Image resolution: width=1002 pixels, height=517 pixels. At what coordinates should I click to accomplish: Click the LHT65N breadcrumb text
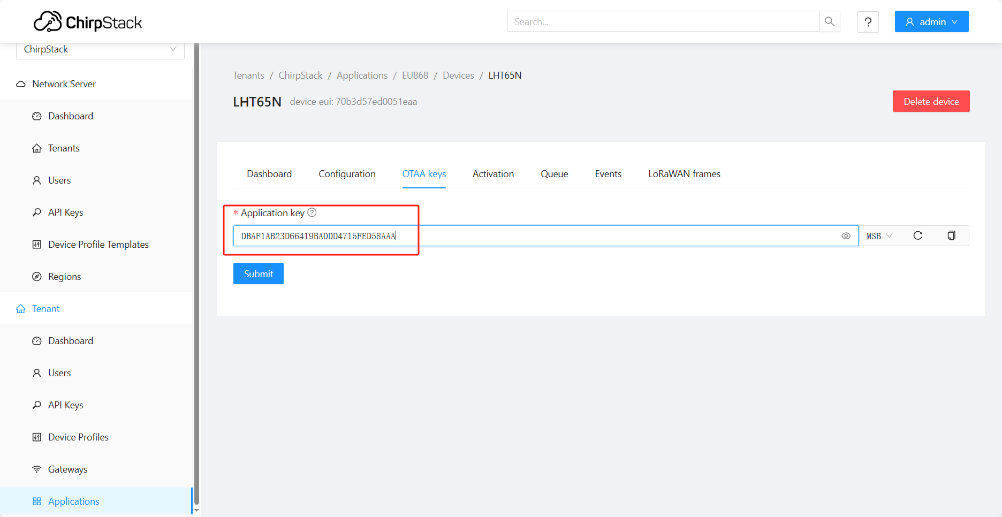pos(505,75)
